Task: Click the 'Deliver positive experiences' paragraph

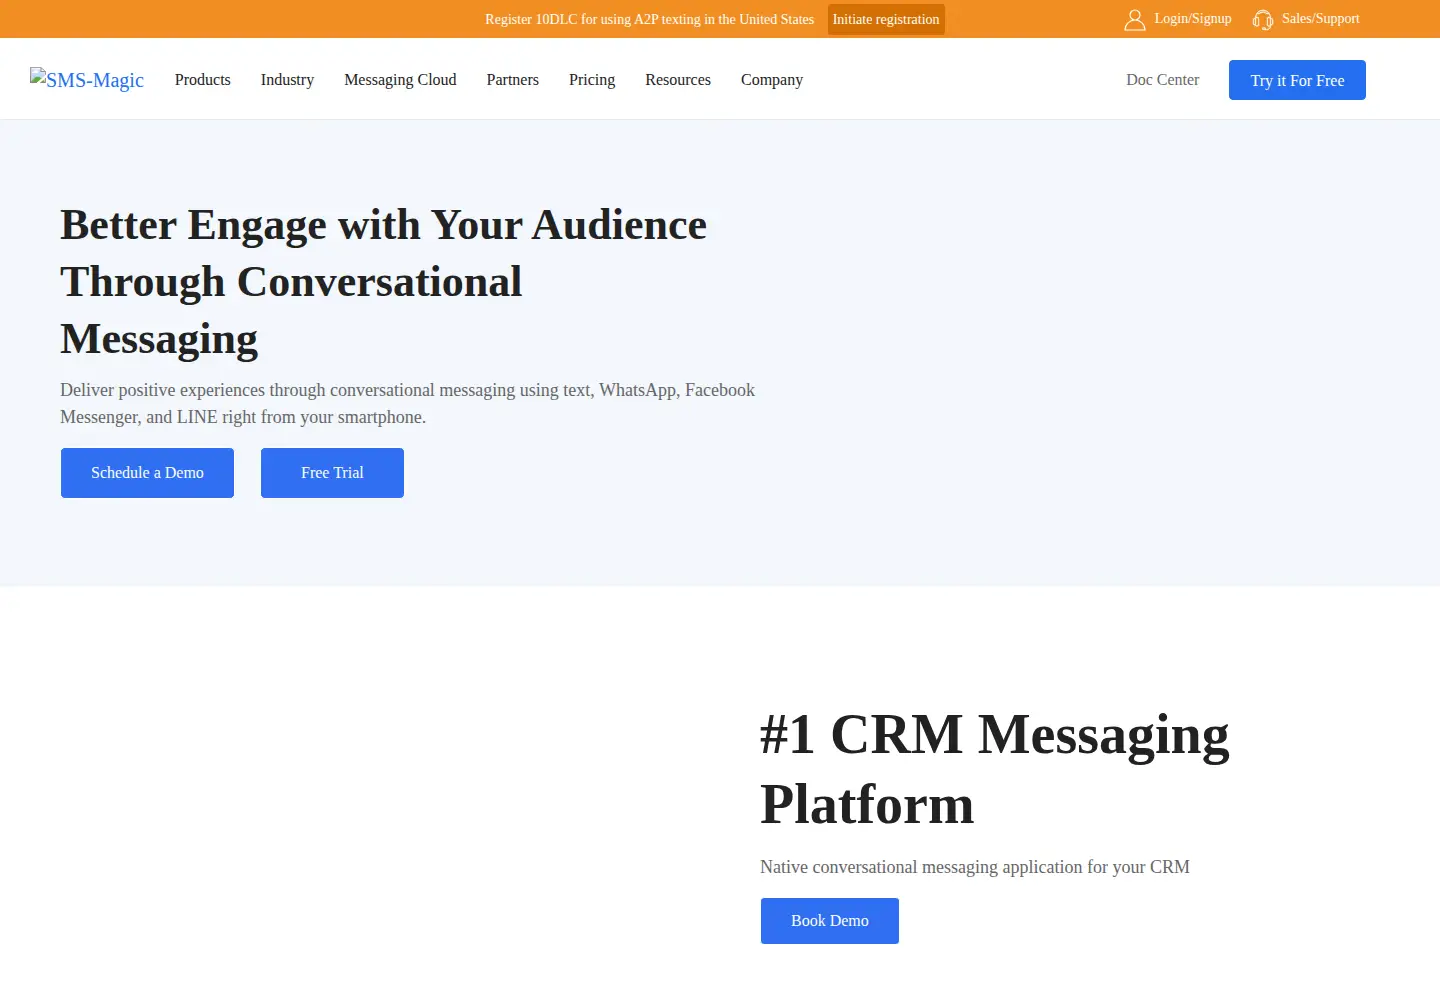Action: coord(408,403)
